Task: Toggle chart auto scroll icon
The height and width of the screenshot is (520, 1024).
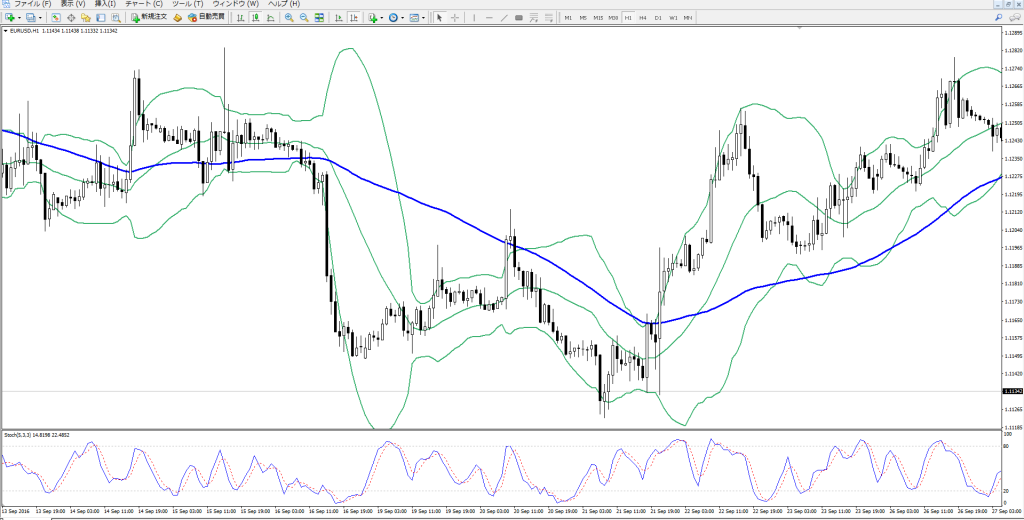Action: pos(338,18)
